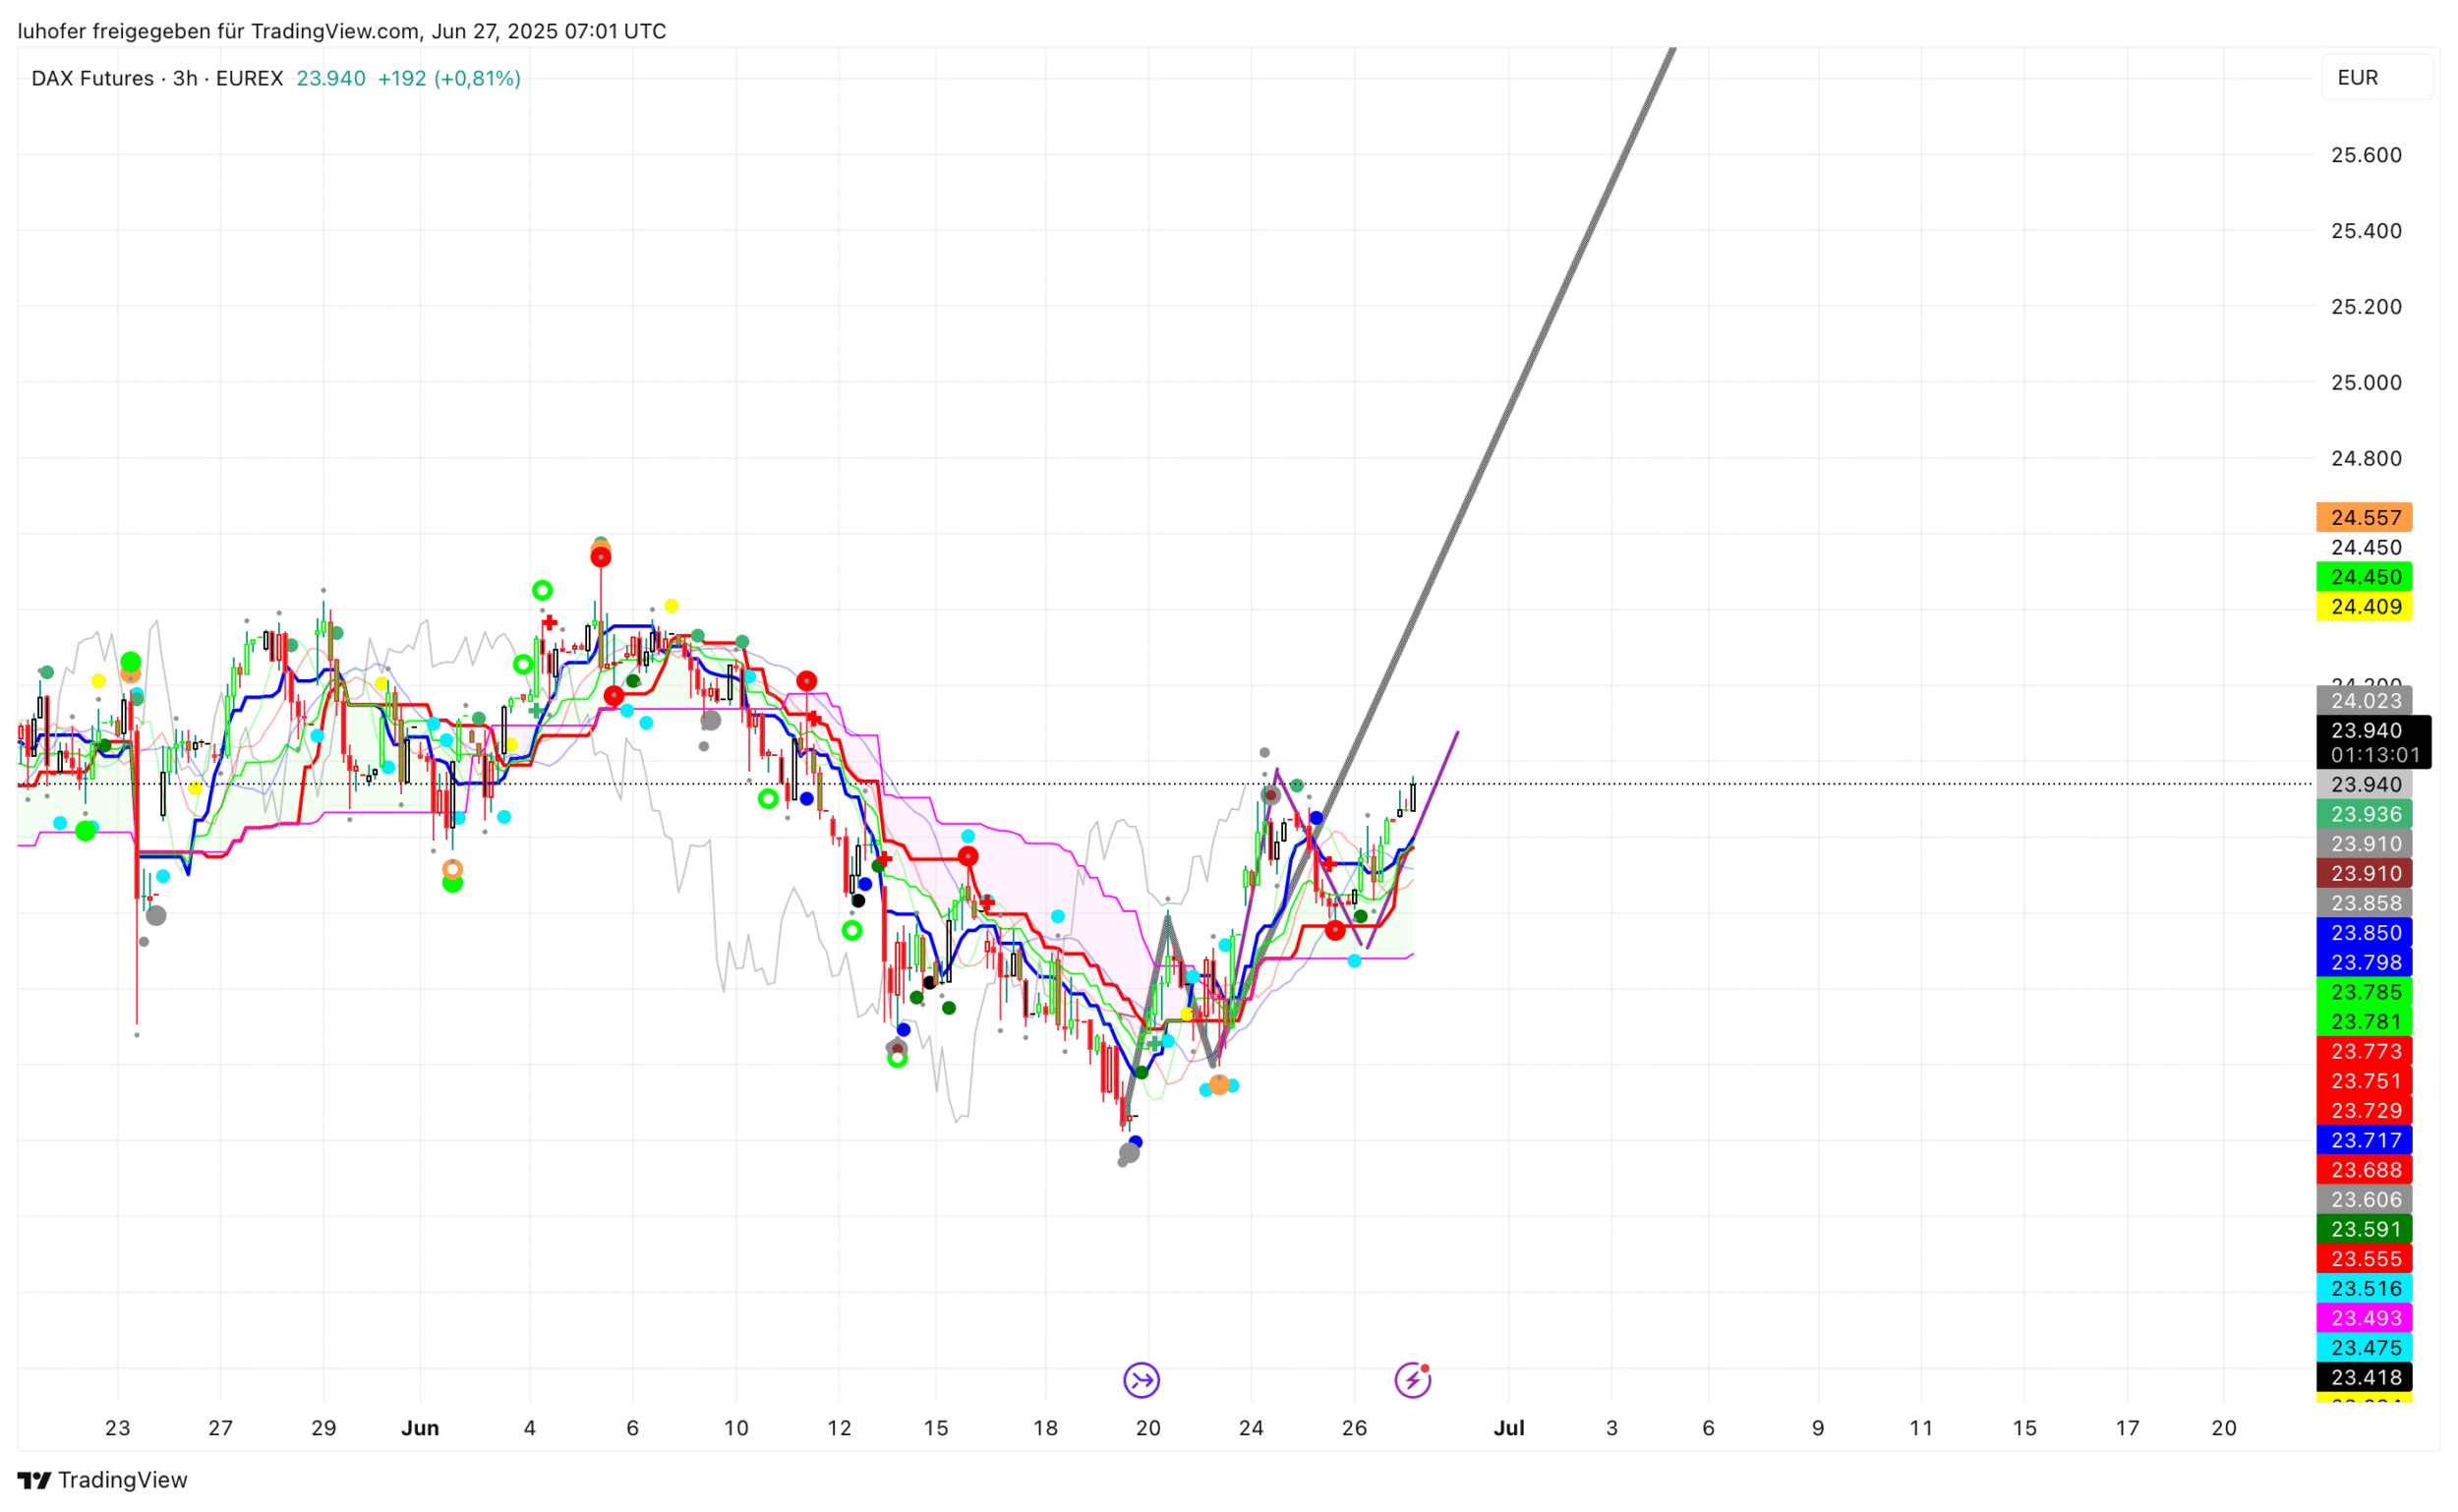Click the yellow 24.409 price label
Viewport: 2458px width, 1512px height.
[2364, 607]
